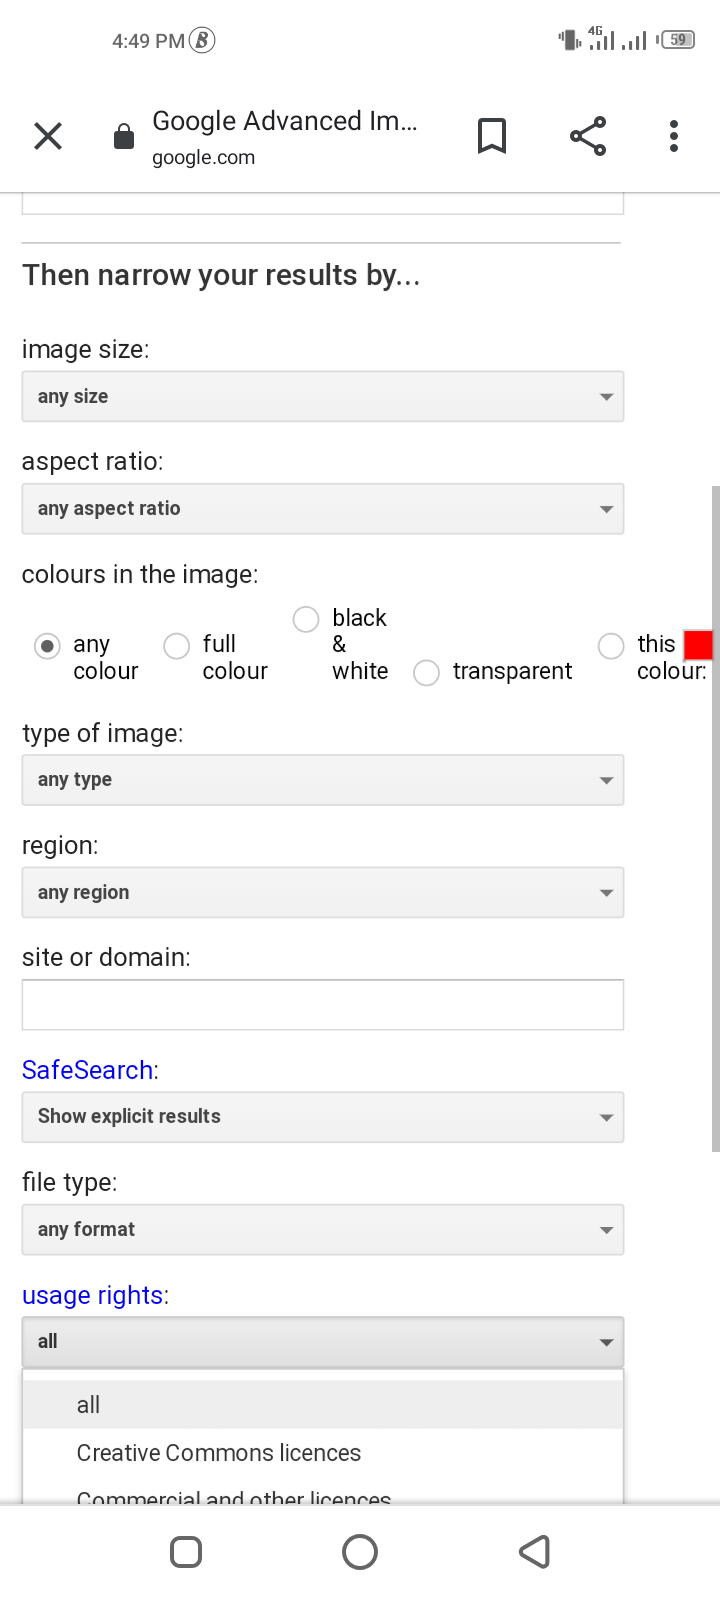This screenshot has height=1600, width=720.
Task: Click the red colour swatch
Action: point(698,646)
